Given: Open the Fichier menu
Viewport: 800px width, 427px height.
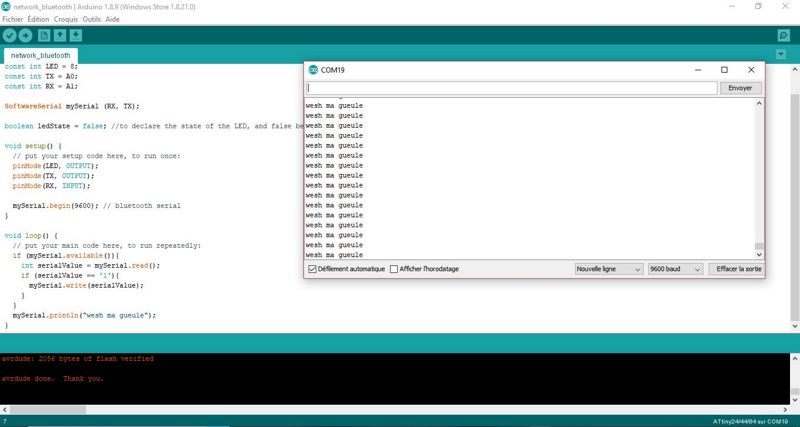Looking at the screenshot, I should [x=13, y=19].
